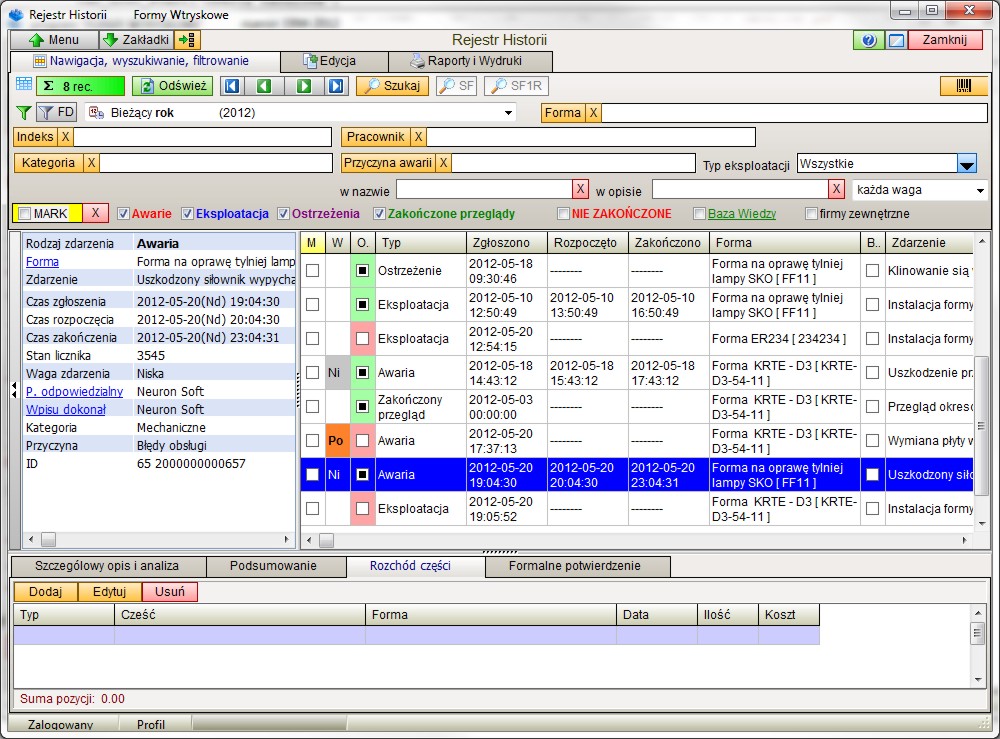
Task: Go to next record arrow
Action: (304, 86)
